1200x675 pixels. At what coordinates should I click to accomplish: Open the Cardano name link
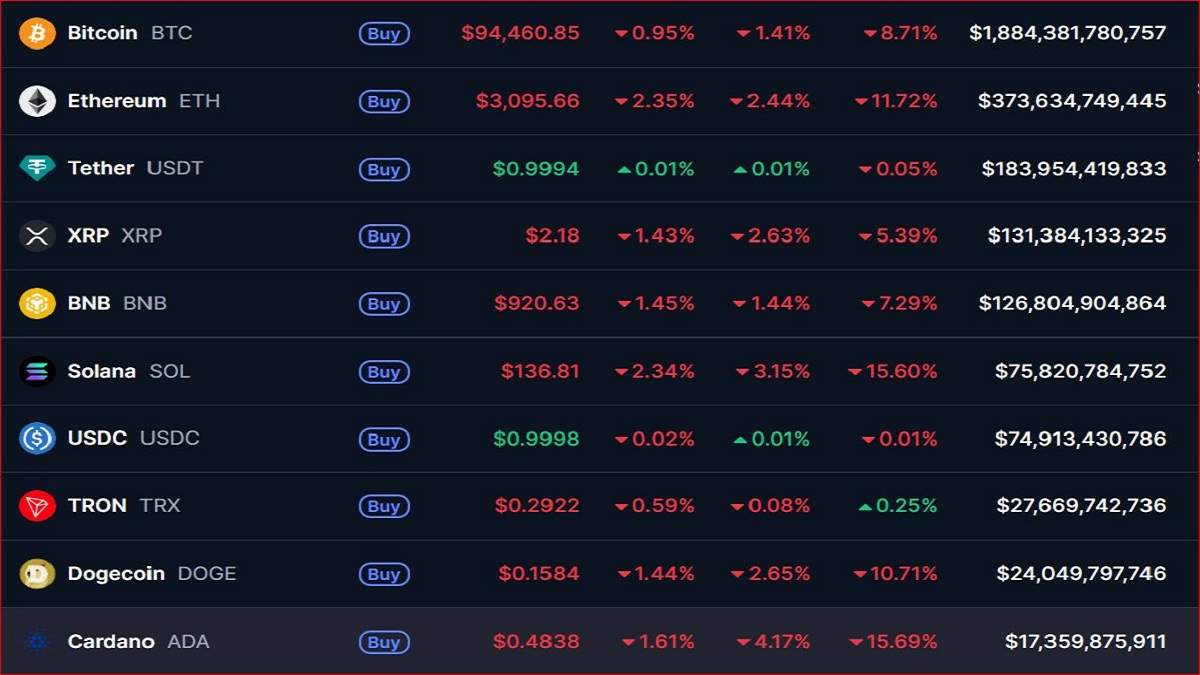coord(110,641)
